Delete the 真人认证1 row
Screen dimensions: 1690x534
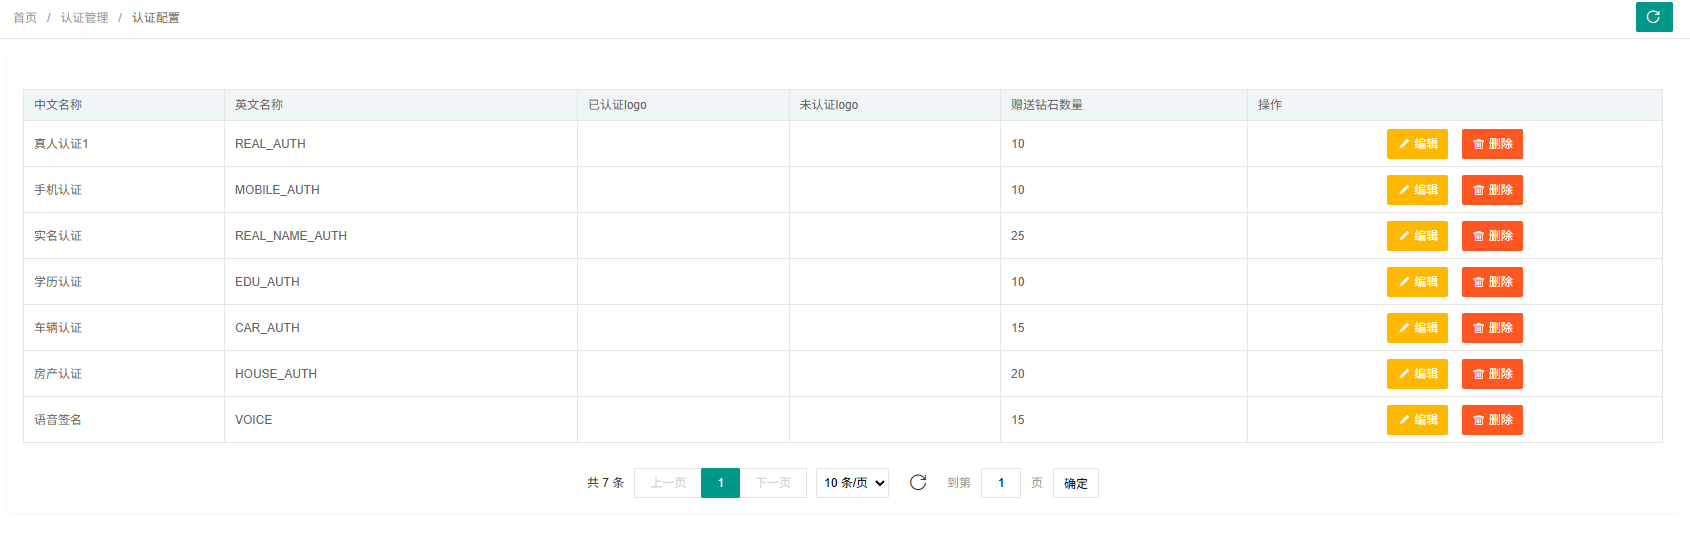[x=1491, y=144]
